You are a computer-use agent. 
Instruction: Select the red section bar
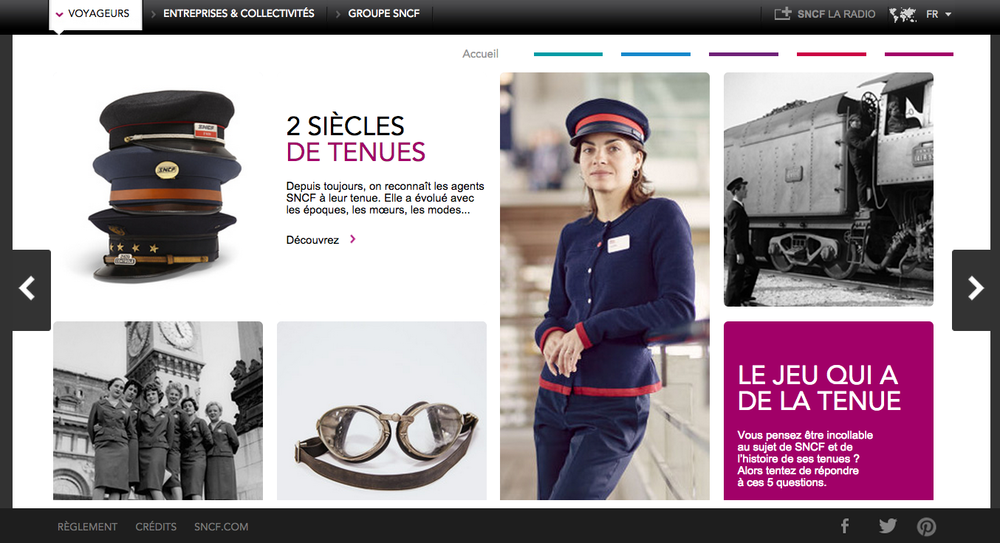click(832, 54)
